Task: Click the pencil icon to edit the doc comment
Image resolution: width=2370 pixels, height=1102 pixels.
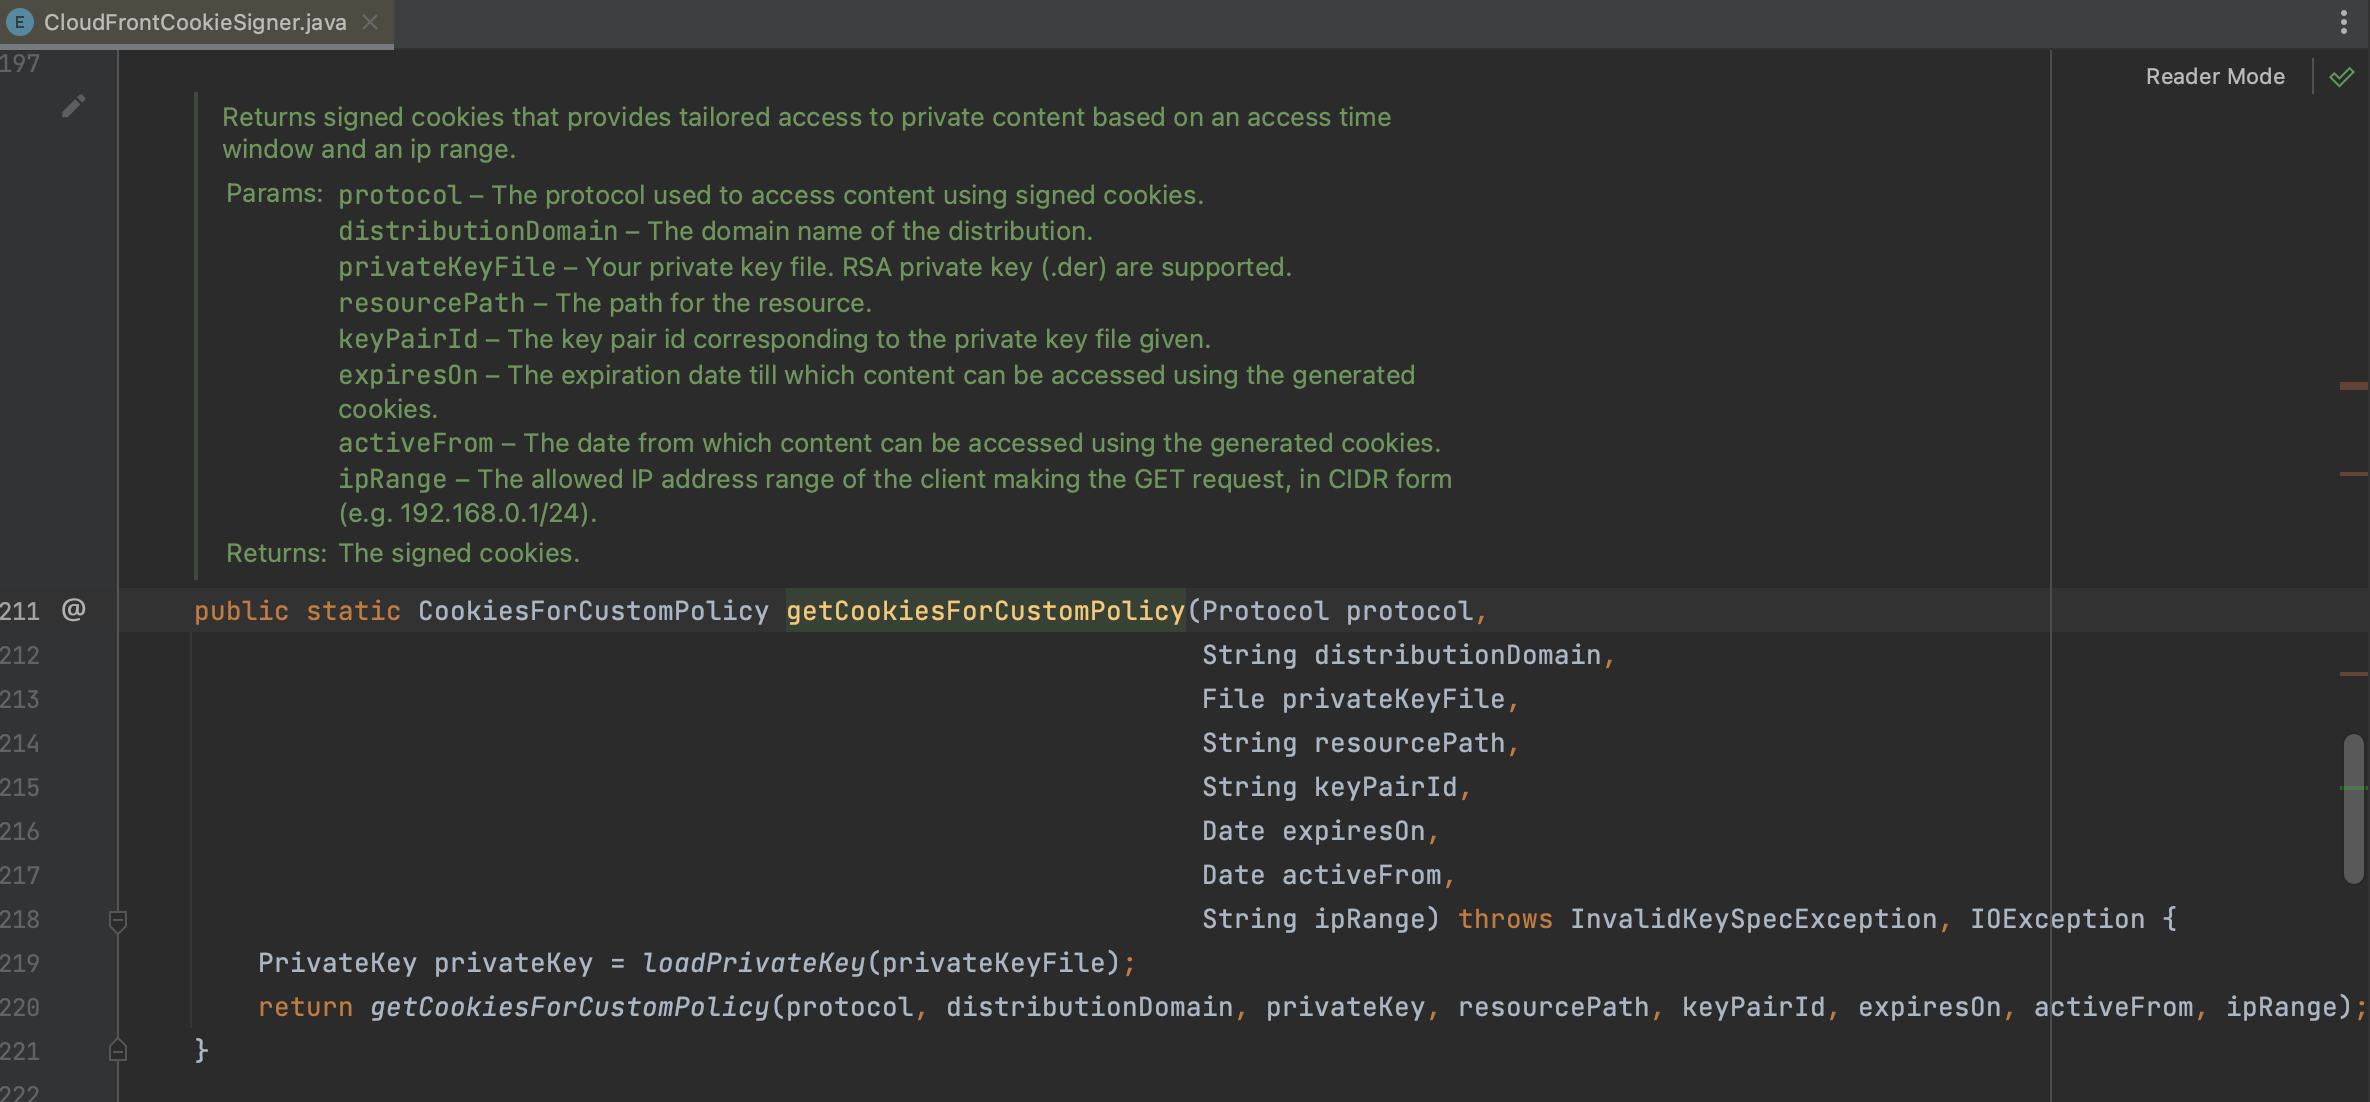Action: [x=73, y=106]
